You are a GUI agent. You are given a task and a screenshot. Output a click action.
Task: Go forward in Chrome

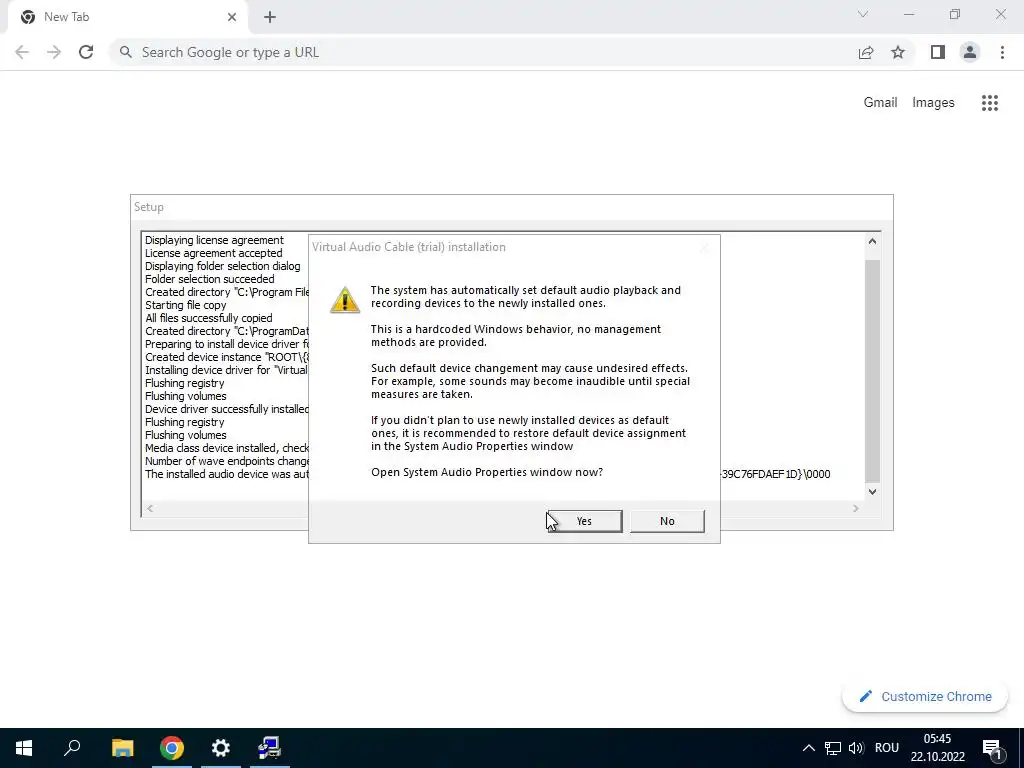click(54, 52)
